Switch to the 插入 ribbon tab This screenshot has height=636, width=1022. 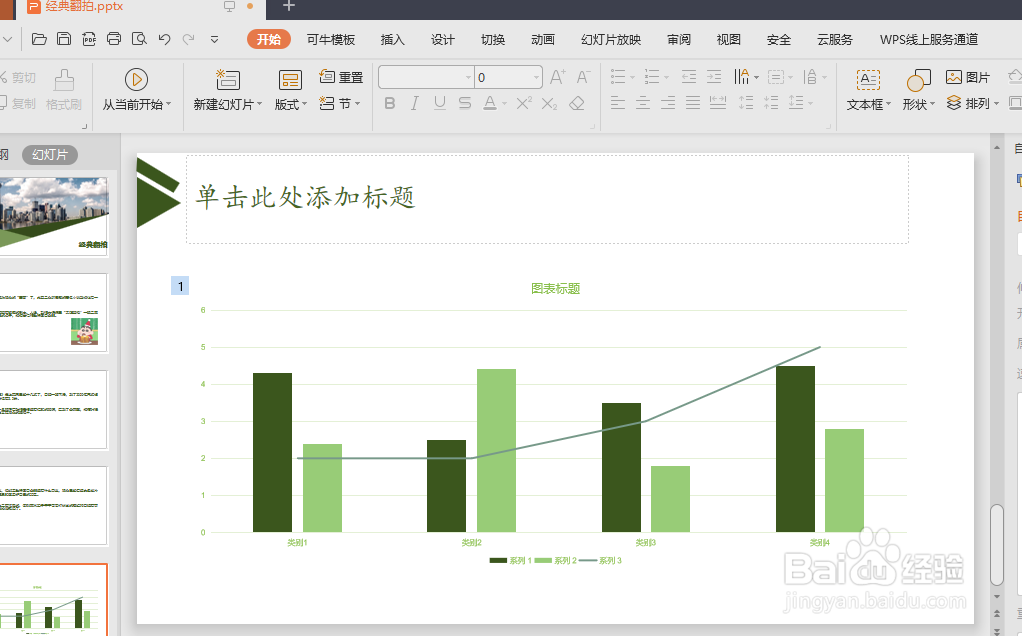392,39
